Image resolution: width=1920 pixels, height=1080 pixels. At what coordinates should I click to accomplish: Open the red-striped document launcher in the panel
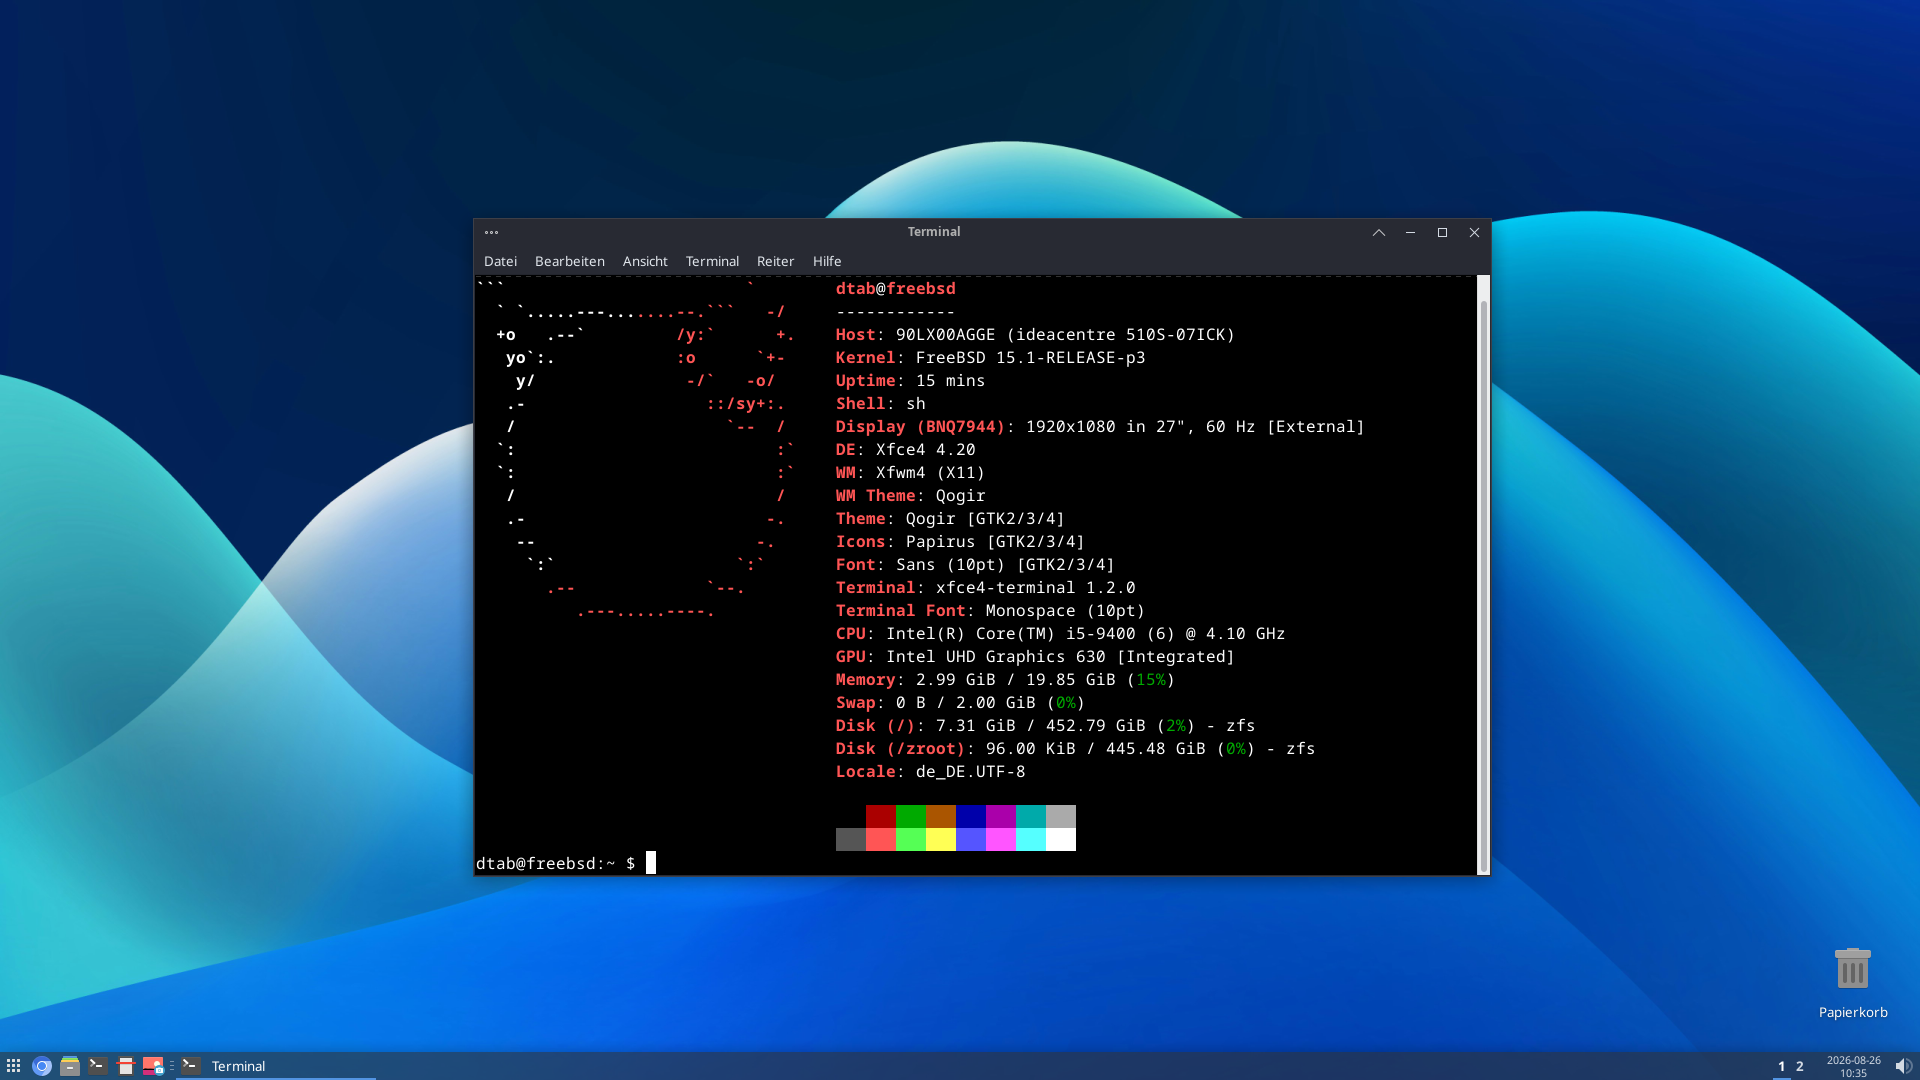coord(125,1066)
